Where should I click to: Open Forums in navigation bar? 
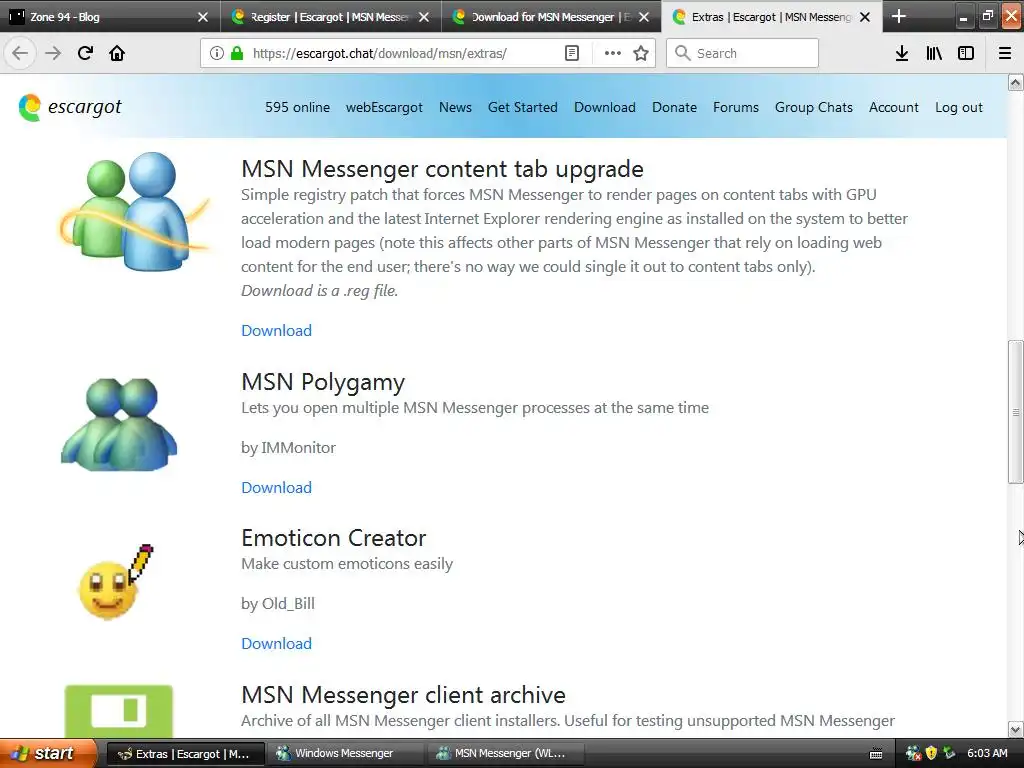736,107
